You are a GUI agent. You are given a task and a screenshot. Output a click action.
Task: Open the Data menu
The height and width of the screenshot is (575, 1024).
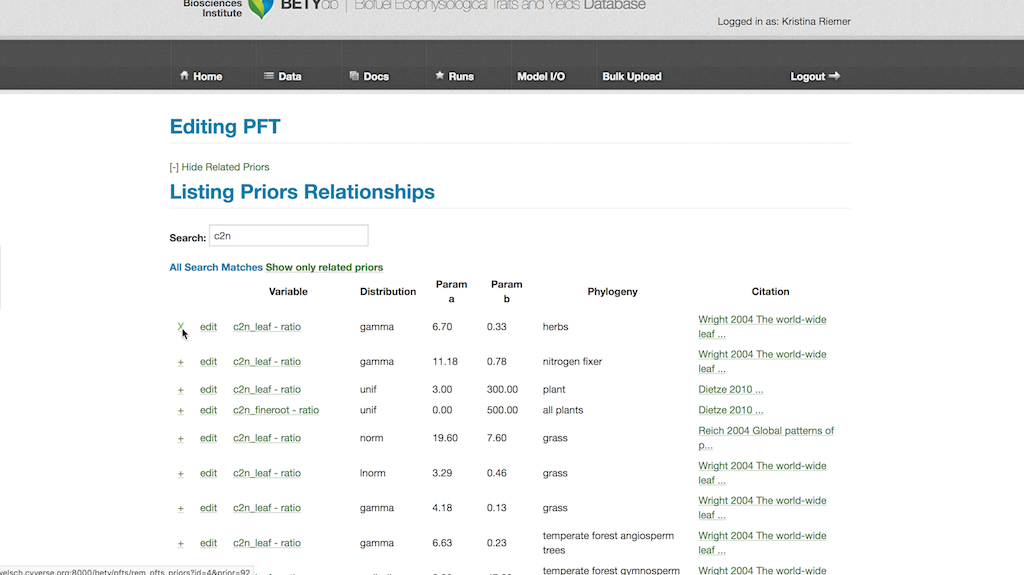coord(282,76)
